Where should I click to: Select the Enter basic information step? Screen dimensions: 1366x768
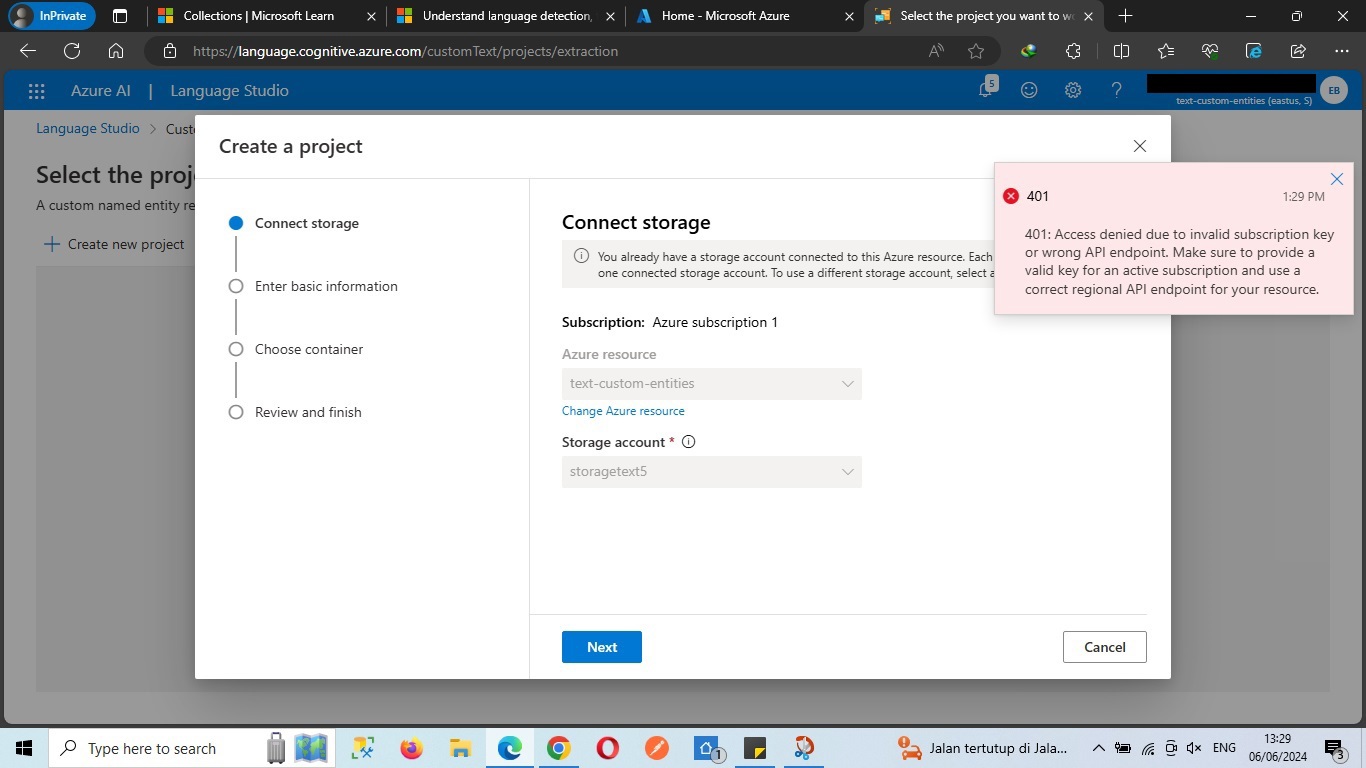tap(313, 286)
